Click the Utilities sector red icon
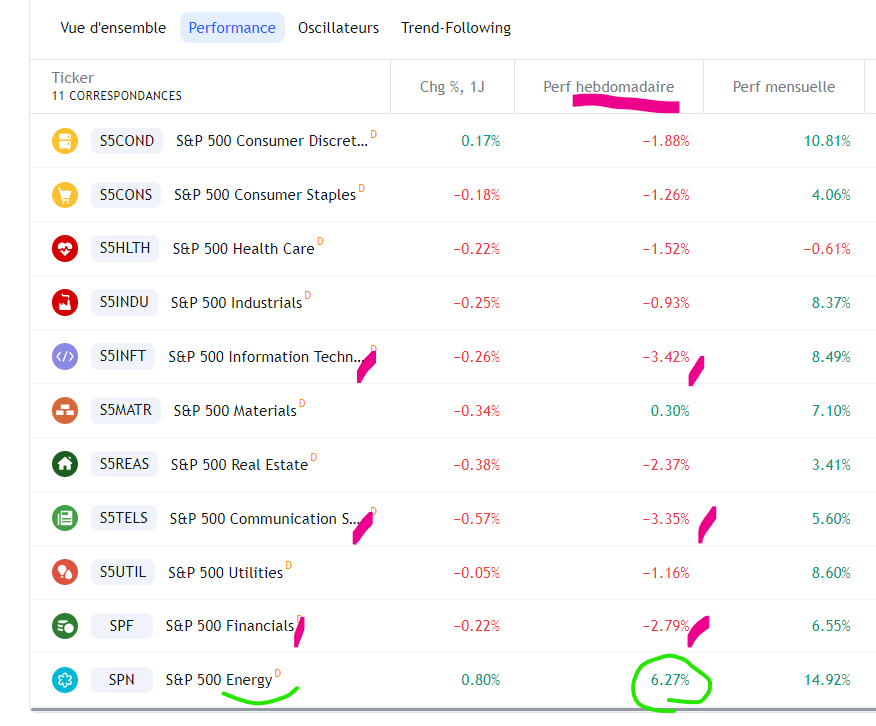 (x=65, y=572)
